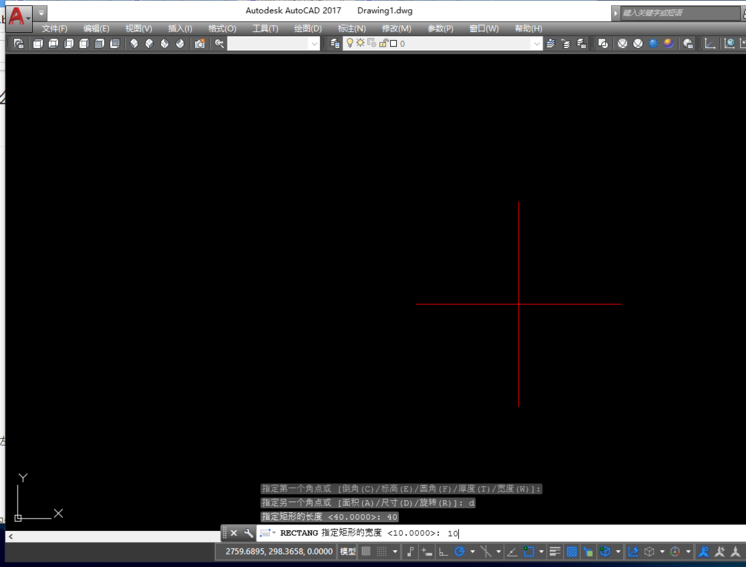Expand the empty view name combo box

point(314,44)
